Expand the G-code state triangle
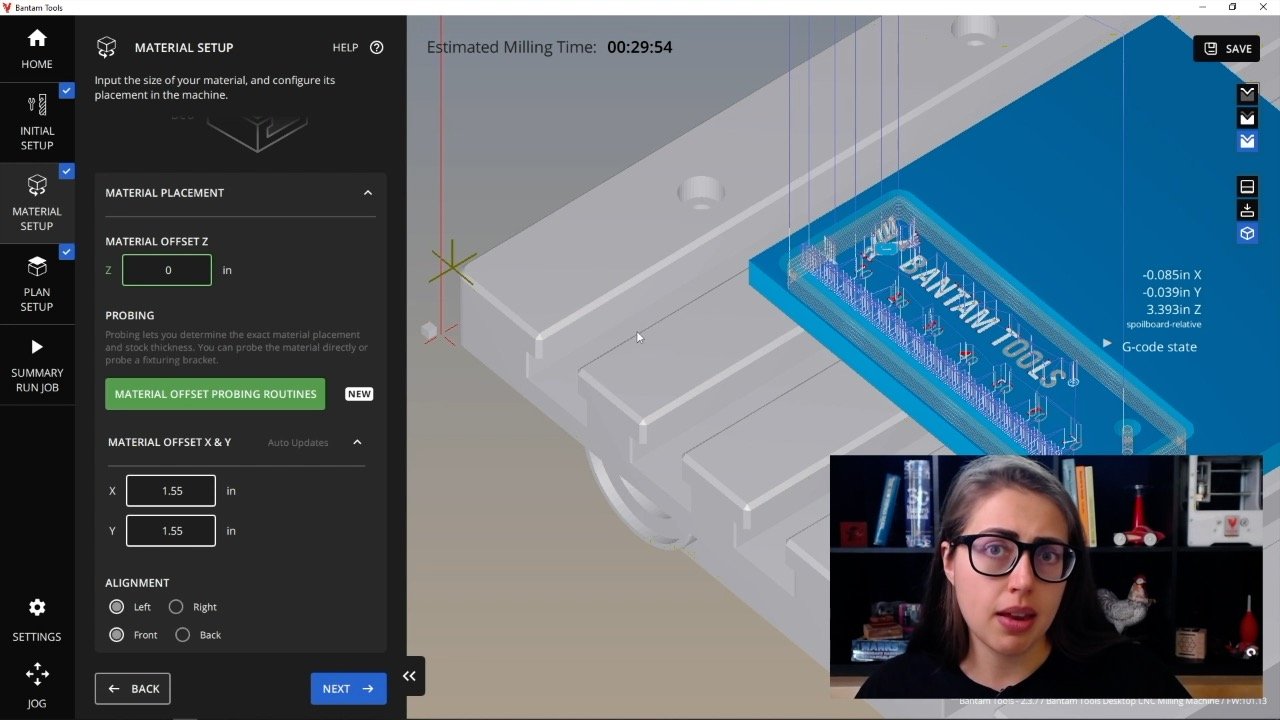The width and height of the screenshot is (1280, 720). click(1106, 343)
